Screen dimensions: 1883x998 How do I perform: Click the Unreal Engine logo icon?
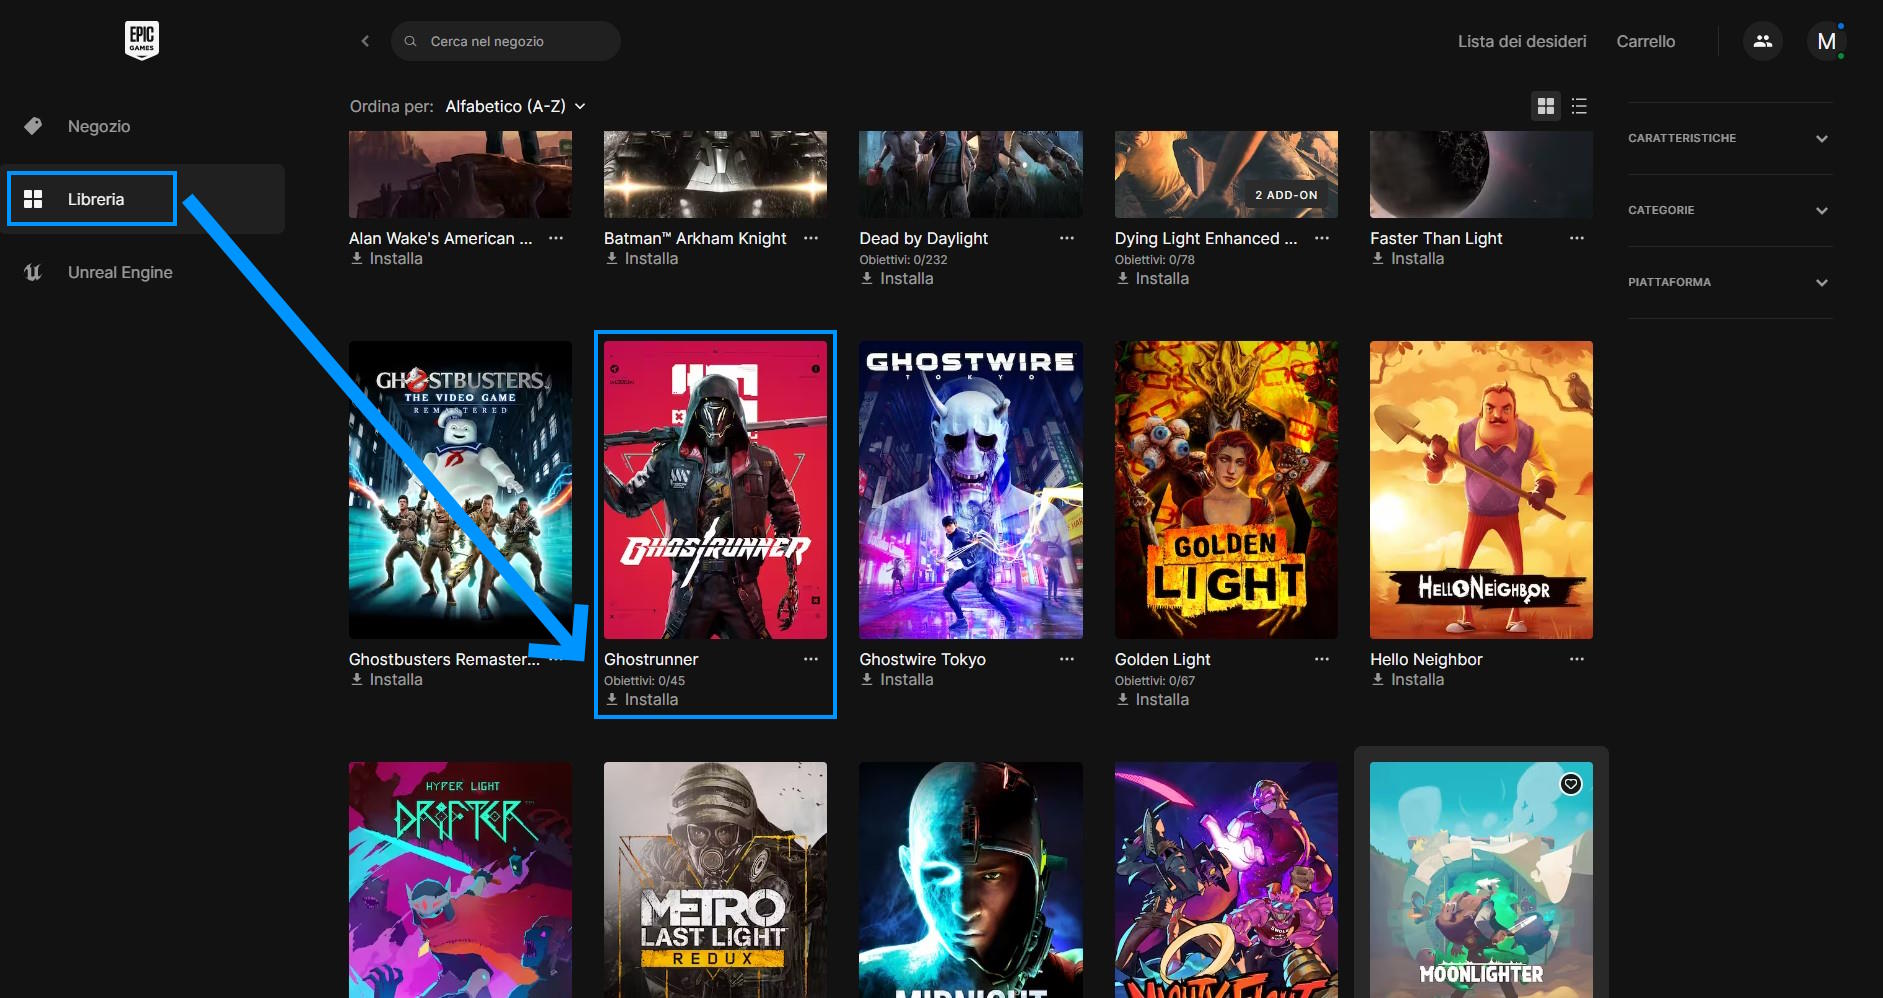pos(33,272)
